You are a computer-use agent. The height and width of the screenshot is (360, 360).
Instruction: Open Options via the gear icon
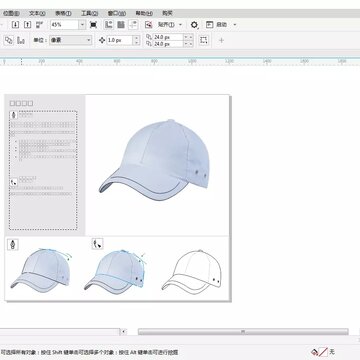[x=194, y=25]
